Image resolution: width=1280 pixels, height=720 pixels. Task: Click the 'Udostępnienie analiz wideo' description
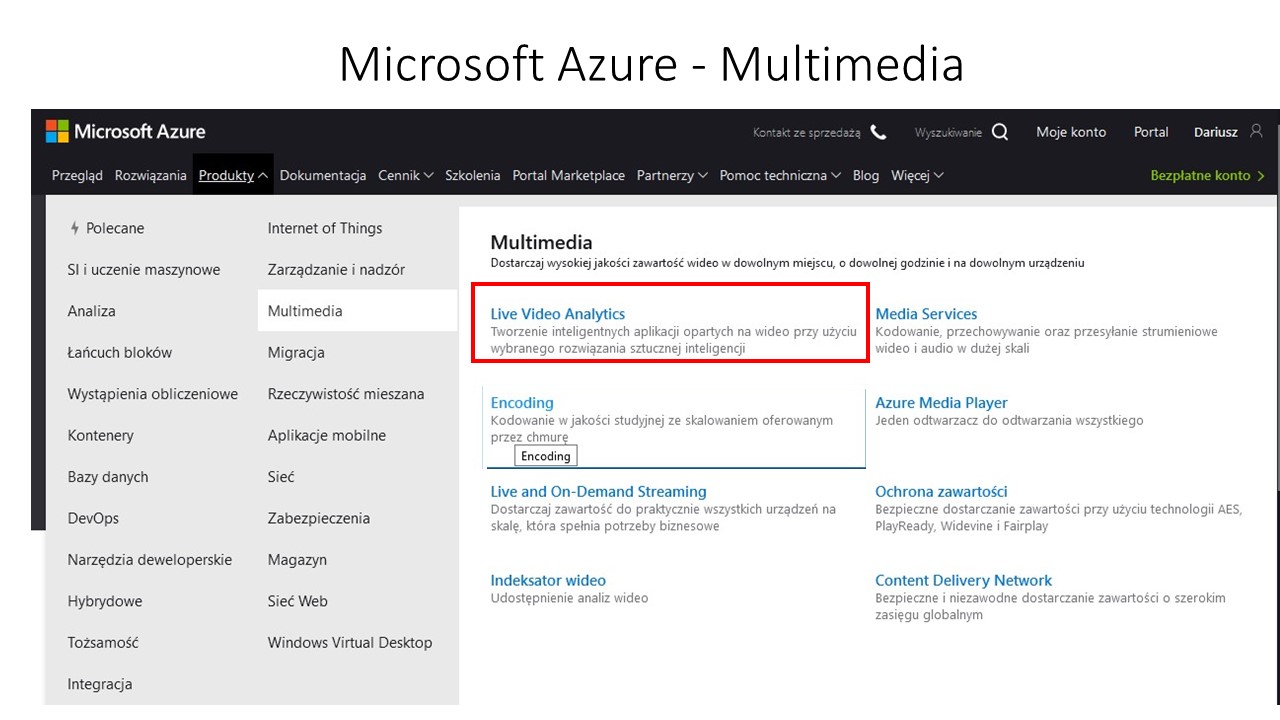(570, 598)
